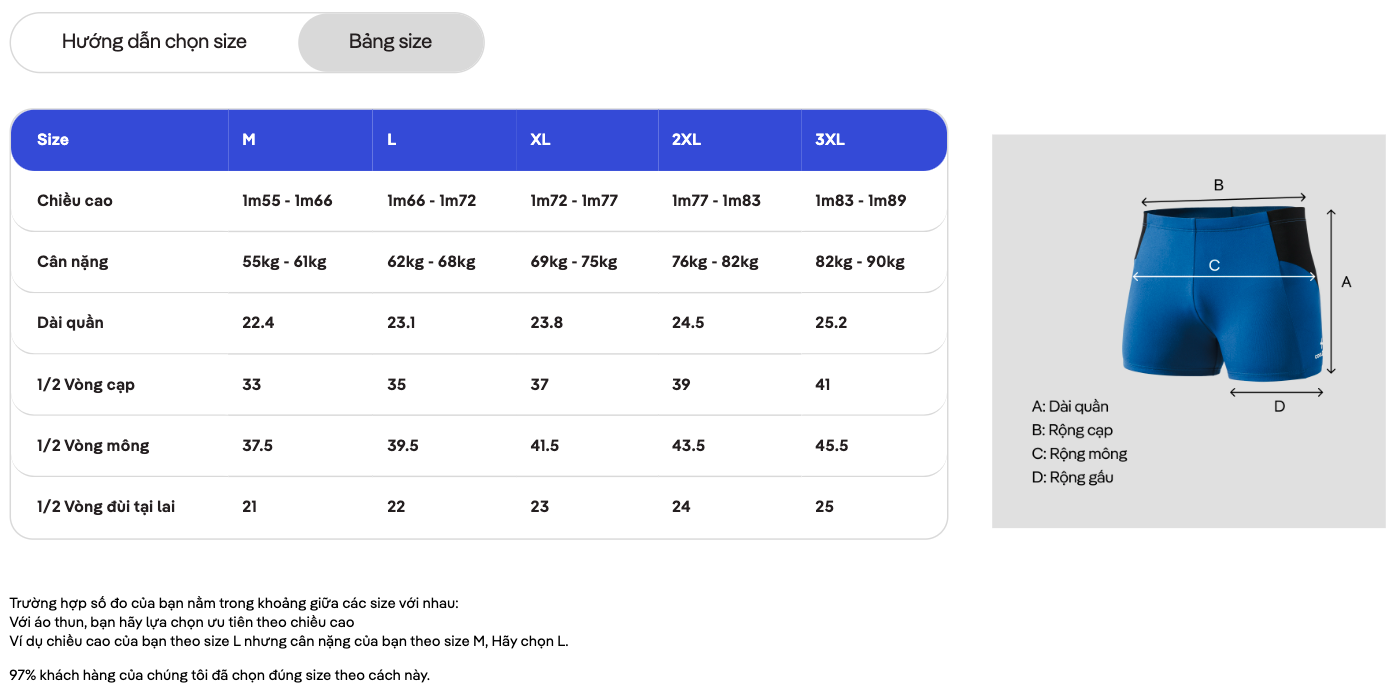1399x692 pixels.
Task: Click the L size column header
Action: 392,140
